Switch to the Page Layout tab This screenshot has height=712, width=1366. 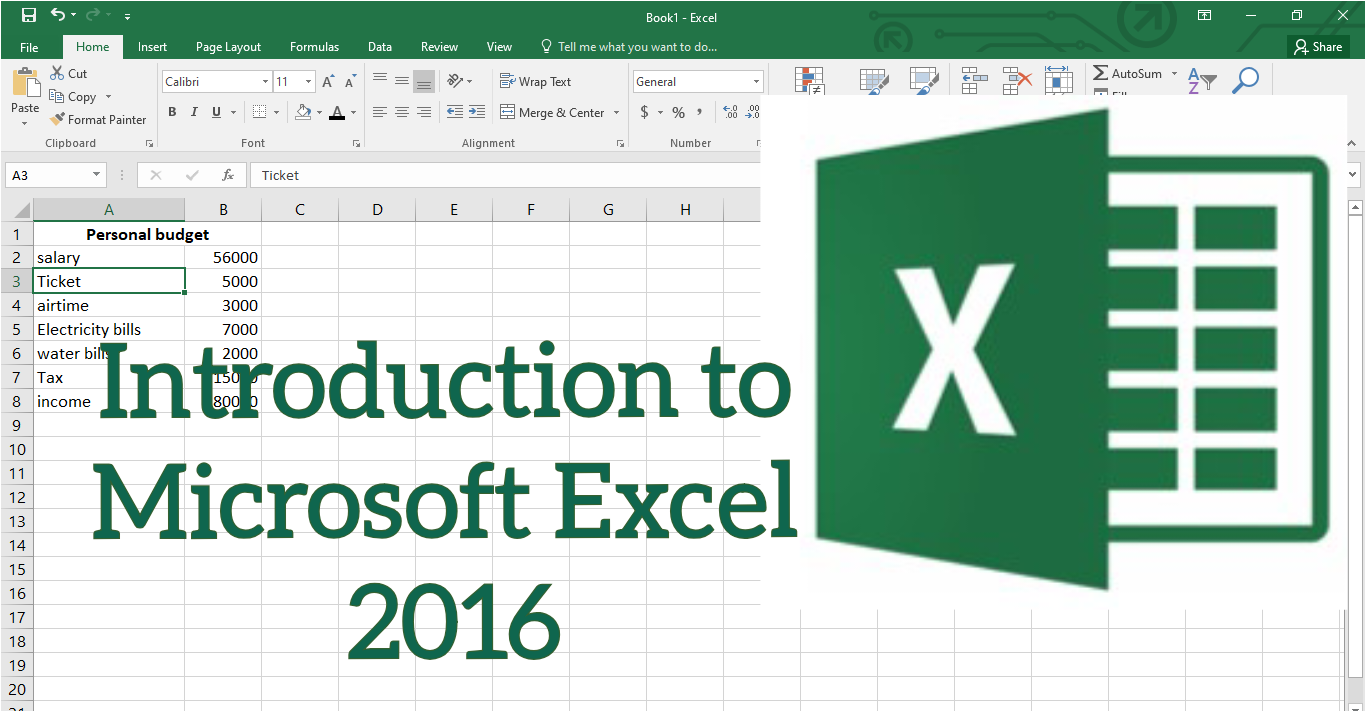tap(228, 47)
